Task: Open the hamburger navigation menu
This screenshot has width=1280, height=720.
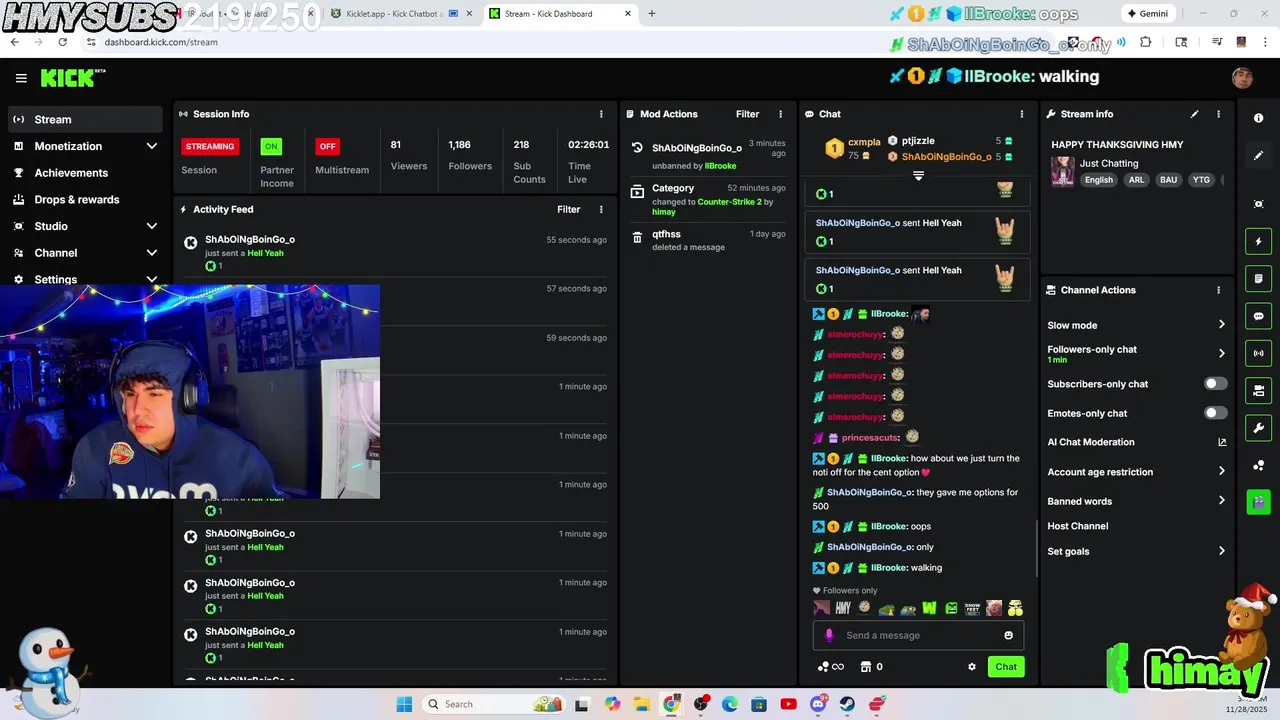Action: pos(21,78)
